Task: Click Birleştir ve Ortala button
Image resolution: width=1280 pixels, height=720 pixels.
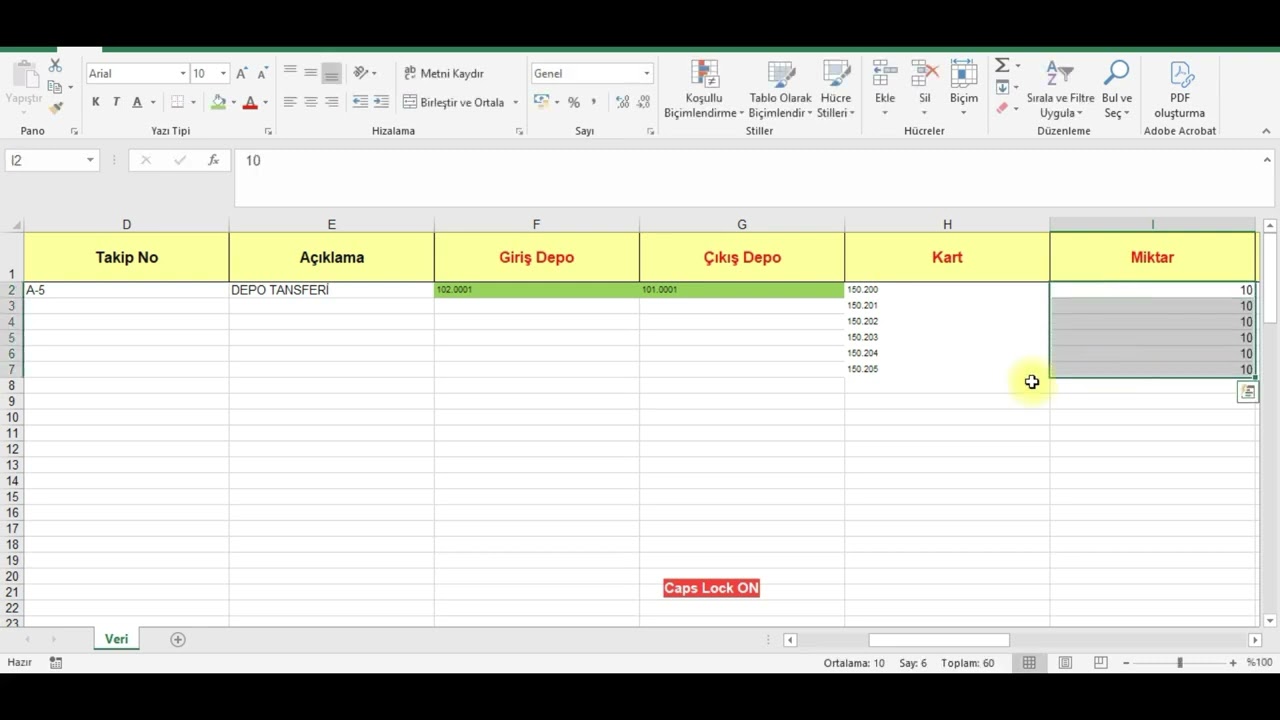Action: click(455, 102)
